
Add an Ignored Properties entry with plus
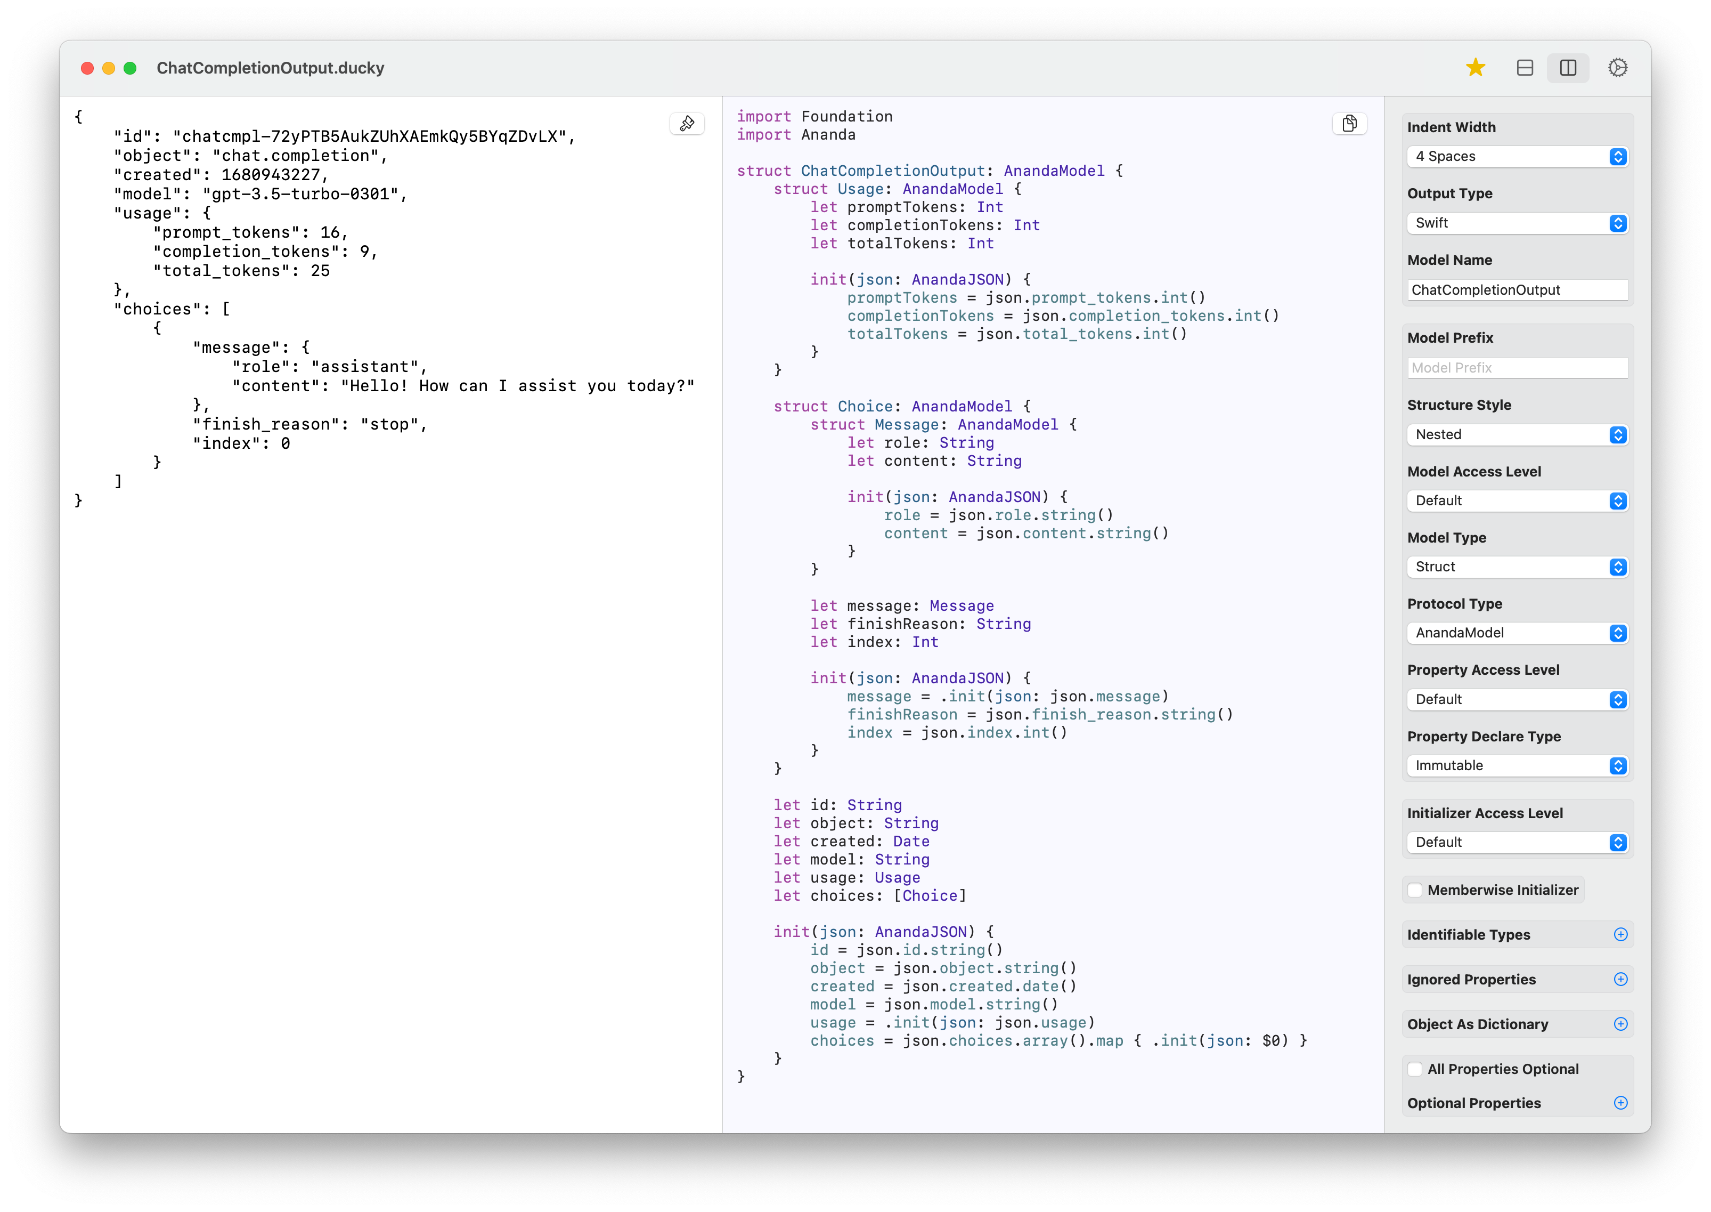click(1620, 980)
